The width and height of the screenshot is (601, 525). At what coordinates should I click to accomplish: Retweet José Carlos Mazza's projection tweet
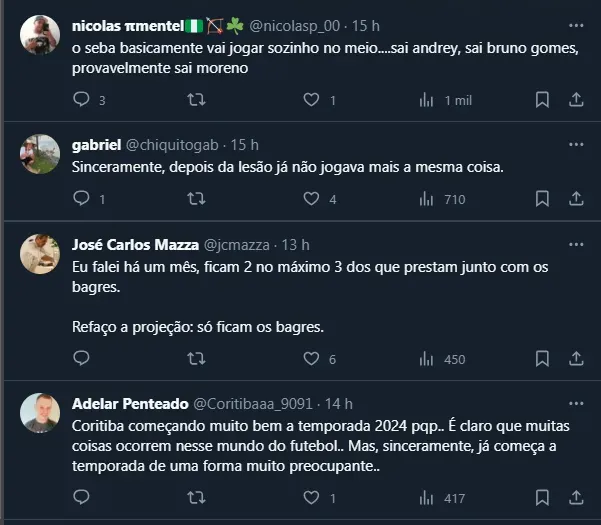click(197, 359)
